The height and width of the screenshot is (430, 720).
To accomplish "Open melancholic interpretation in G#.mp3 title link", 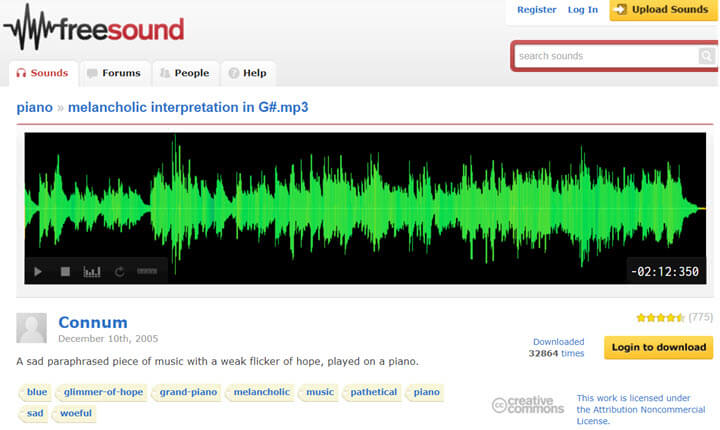I will (x=188, y=108).
